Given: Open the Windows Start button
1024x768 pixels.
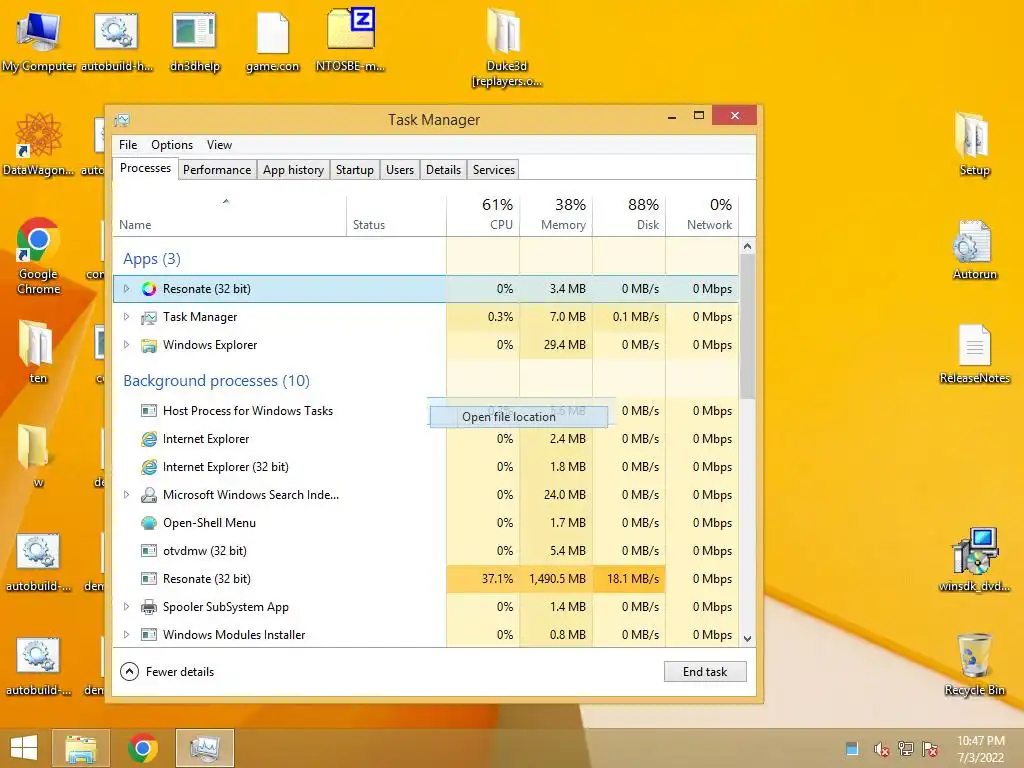Looking at the screenshot, I should (x=24, y=748).
